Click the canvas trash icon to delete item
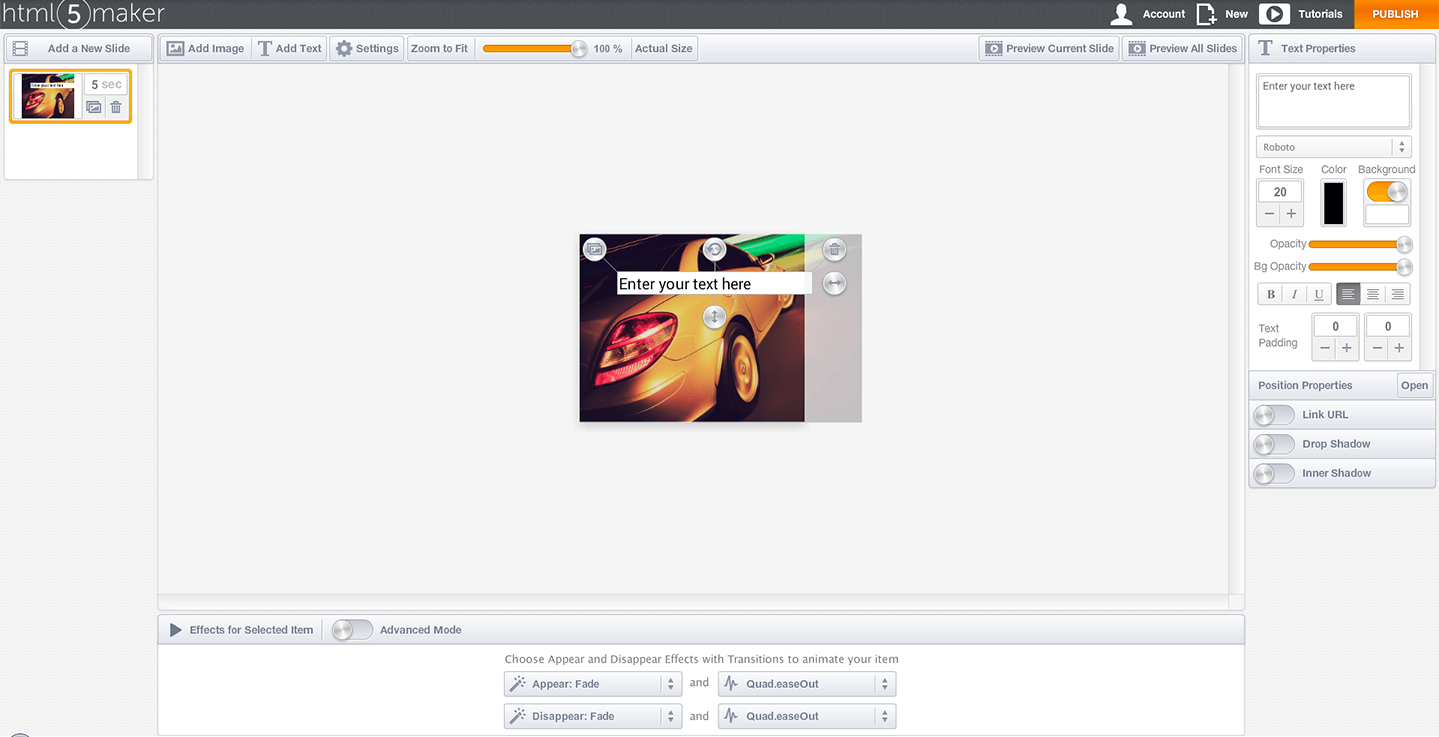The image size is (1439, 737). [x=835, y=249]
